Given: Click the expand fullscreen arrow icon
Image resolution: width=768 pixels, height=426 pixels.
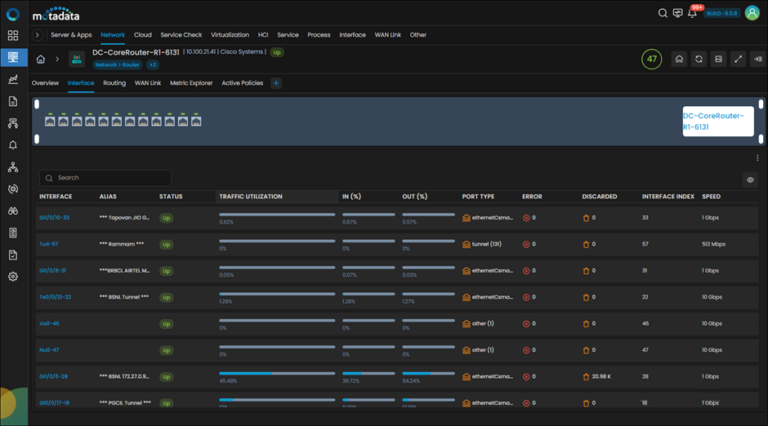Looking at the screenshot, I should point(738,59).
